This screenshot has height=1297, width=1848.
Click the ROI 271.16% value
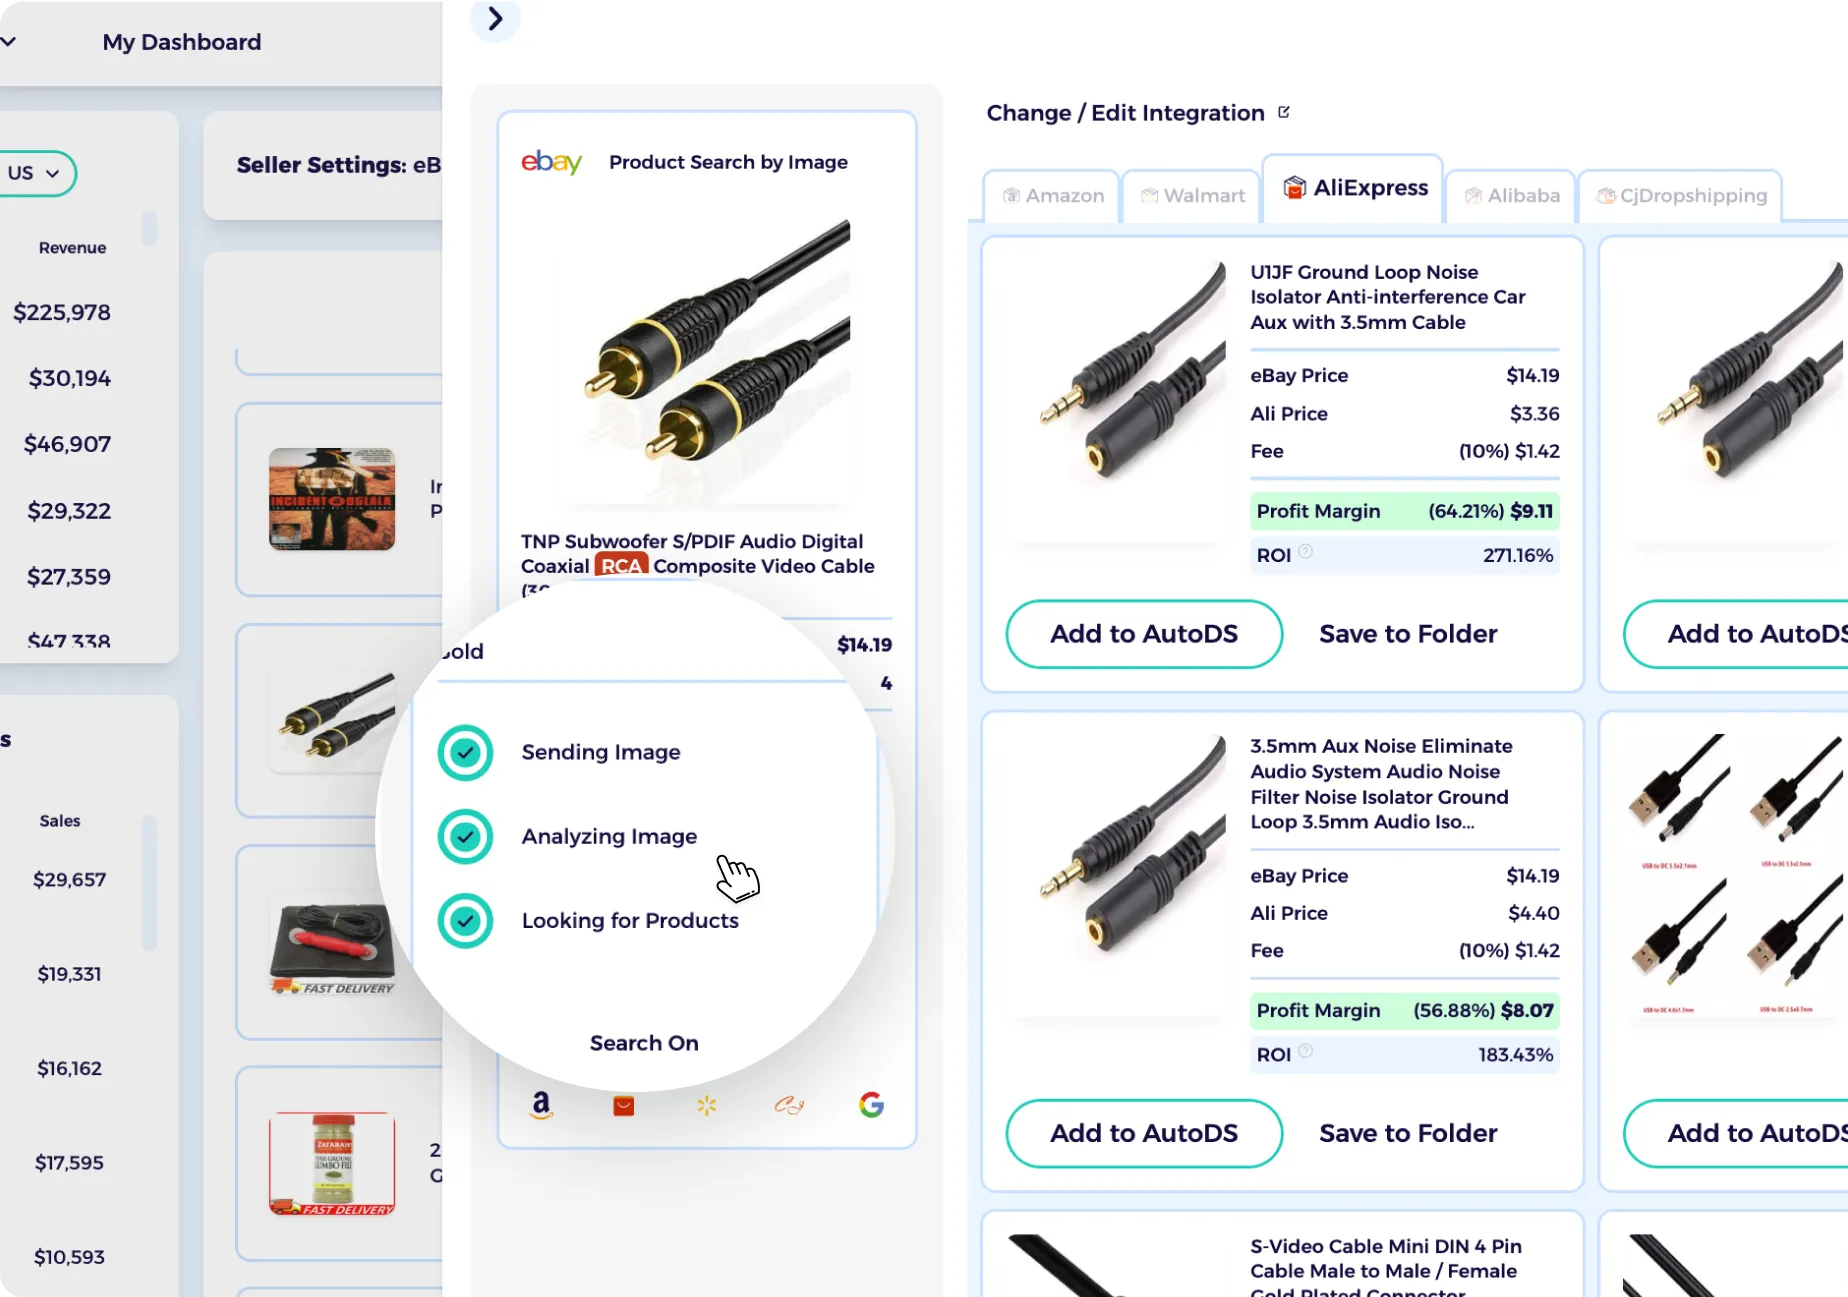[1518, 555]
